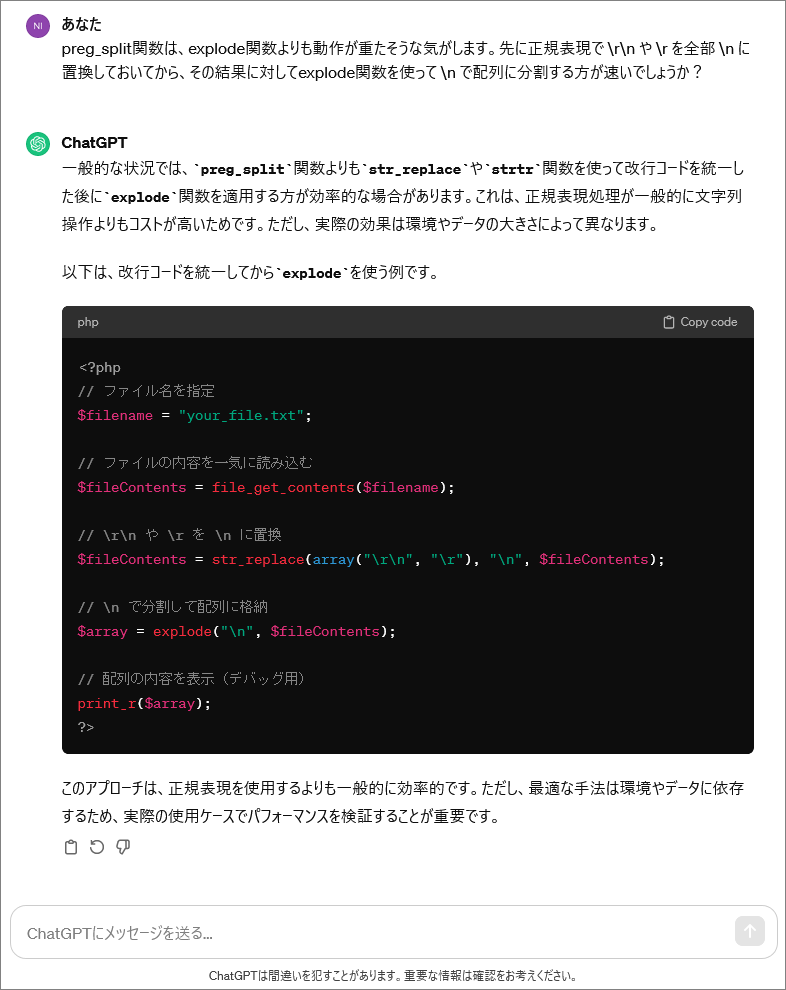Click the php language label in the code header
Screen dimensions: 786x990
point(88,322)
